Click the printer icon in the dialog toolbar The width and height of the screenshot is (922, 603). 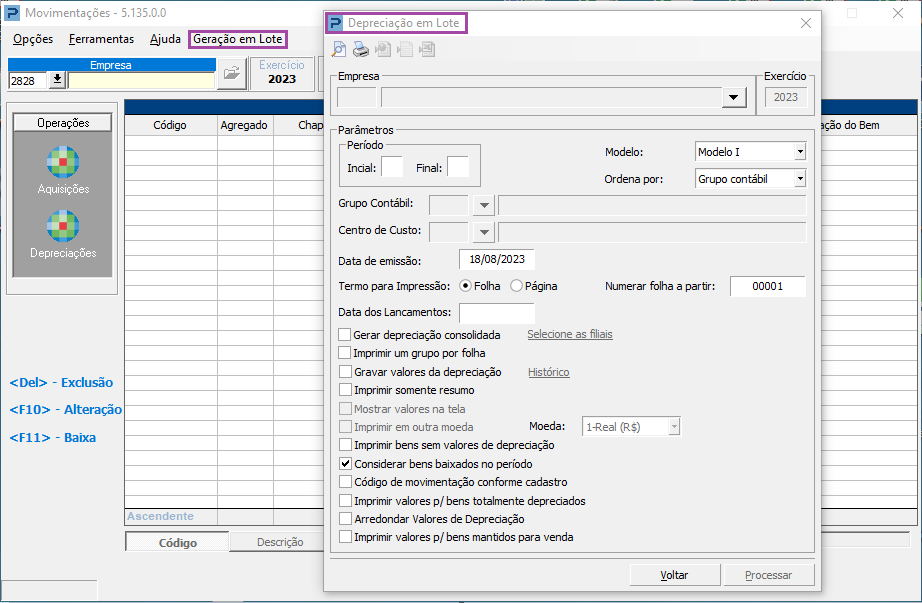(360, 49)
